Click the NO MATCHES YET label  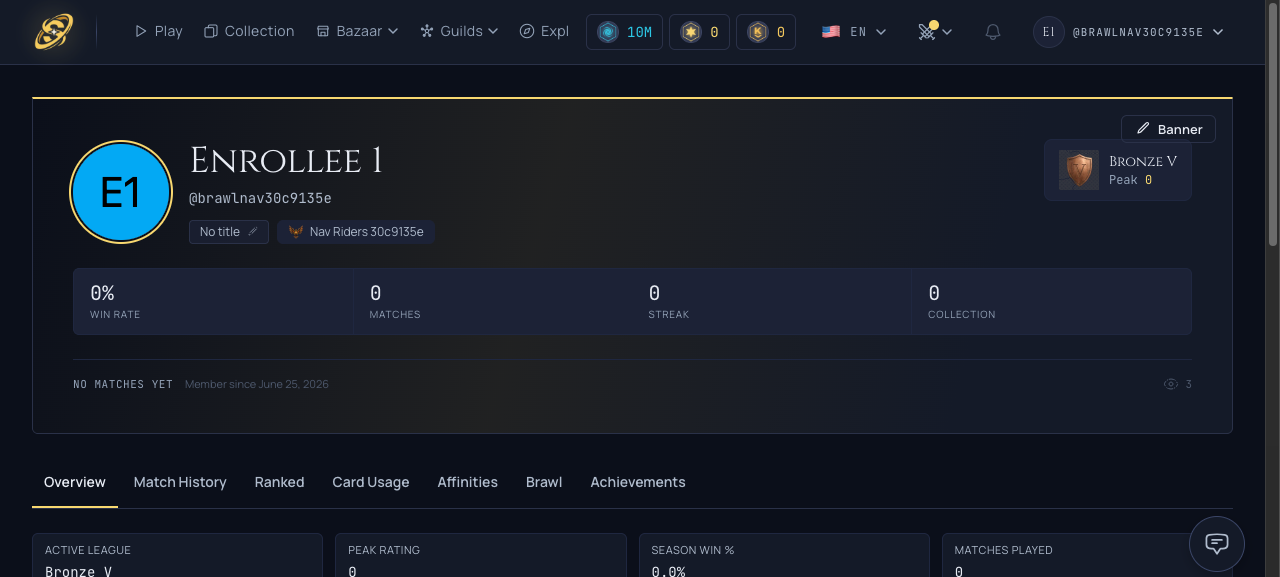coord(123,384)
